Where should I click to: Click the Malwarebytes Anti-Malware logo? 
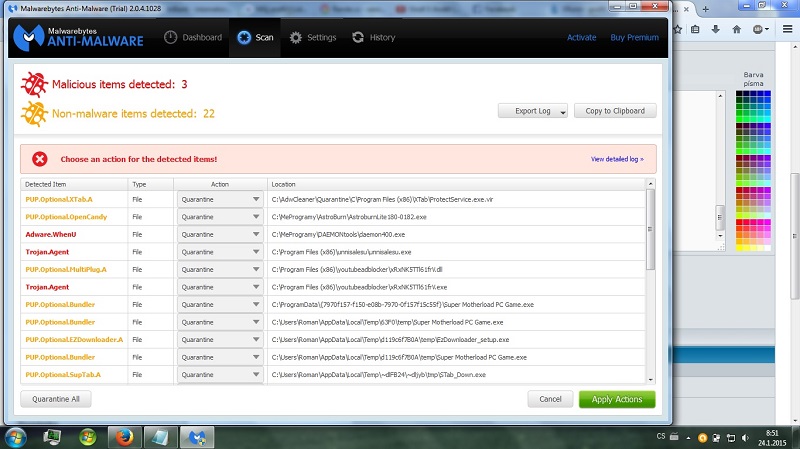(78, 37)
